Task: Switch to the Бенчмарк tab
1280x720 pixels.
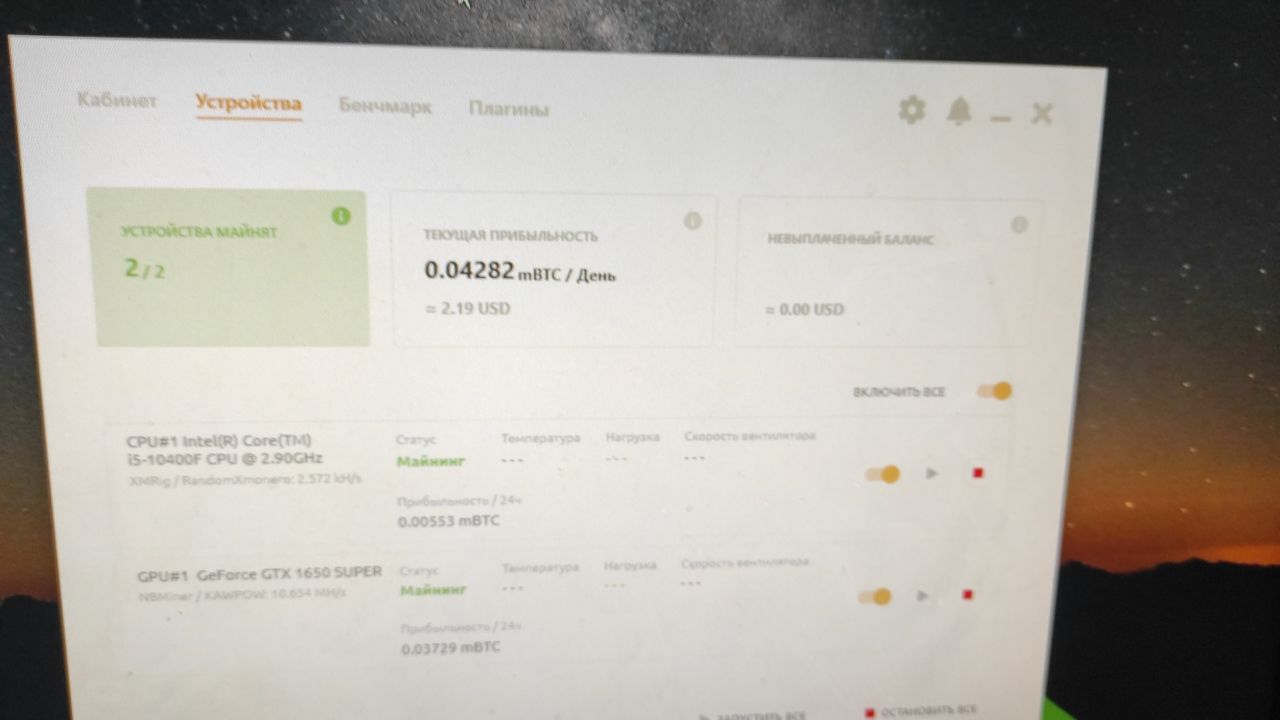Action: [385, 105]
